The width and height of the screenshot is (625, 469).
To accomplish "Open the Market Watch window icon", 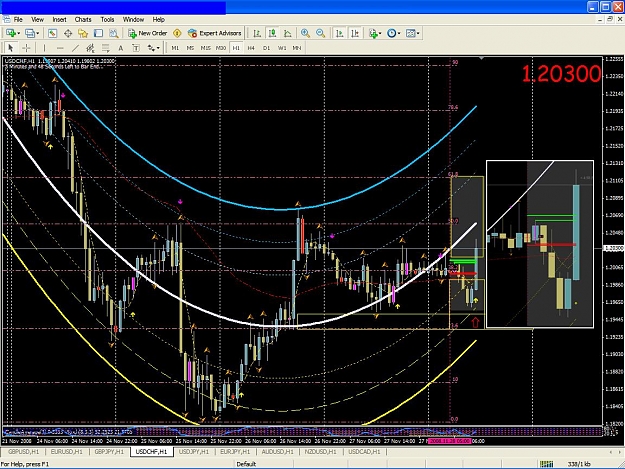I will point(52,33).
